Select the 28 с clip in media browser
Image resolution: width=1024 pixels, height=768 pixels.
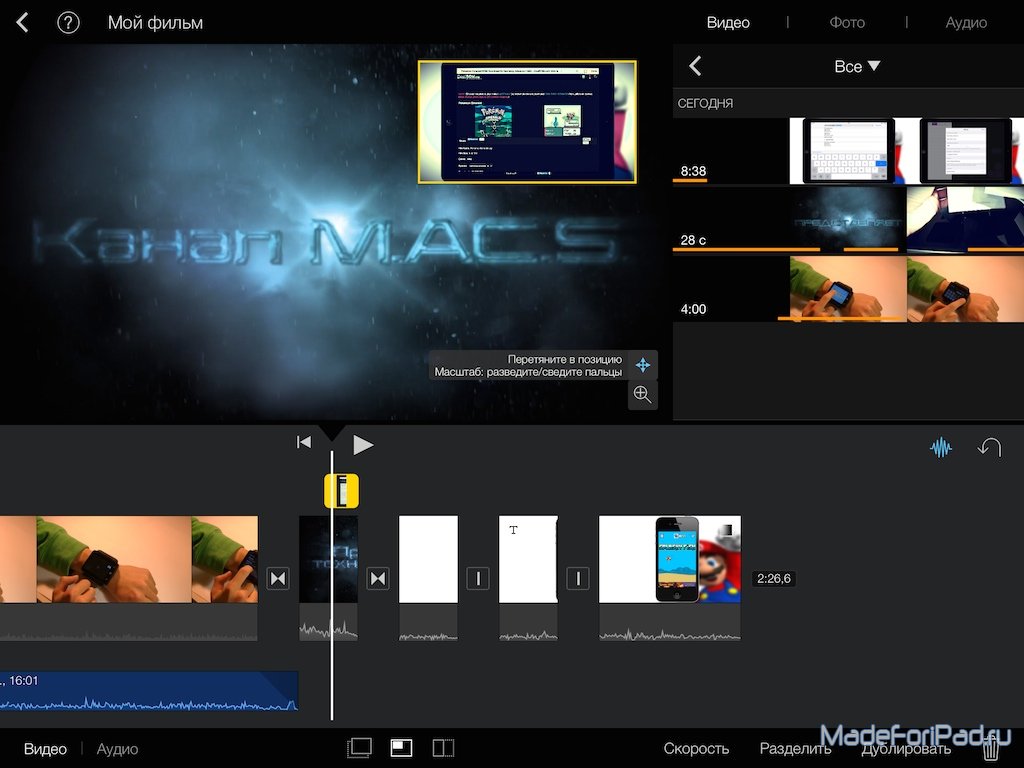coord(848,220)
